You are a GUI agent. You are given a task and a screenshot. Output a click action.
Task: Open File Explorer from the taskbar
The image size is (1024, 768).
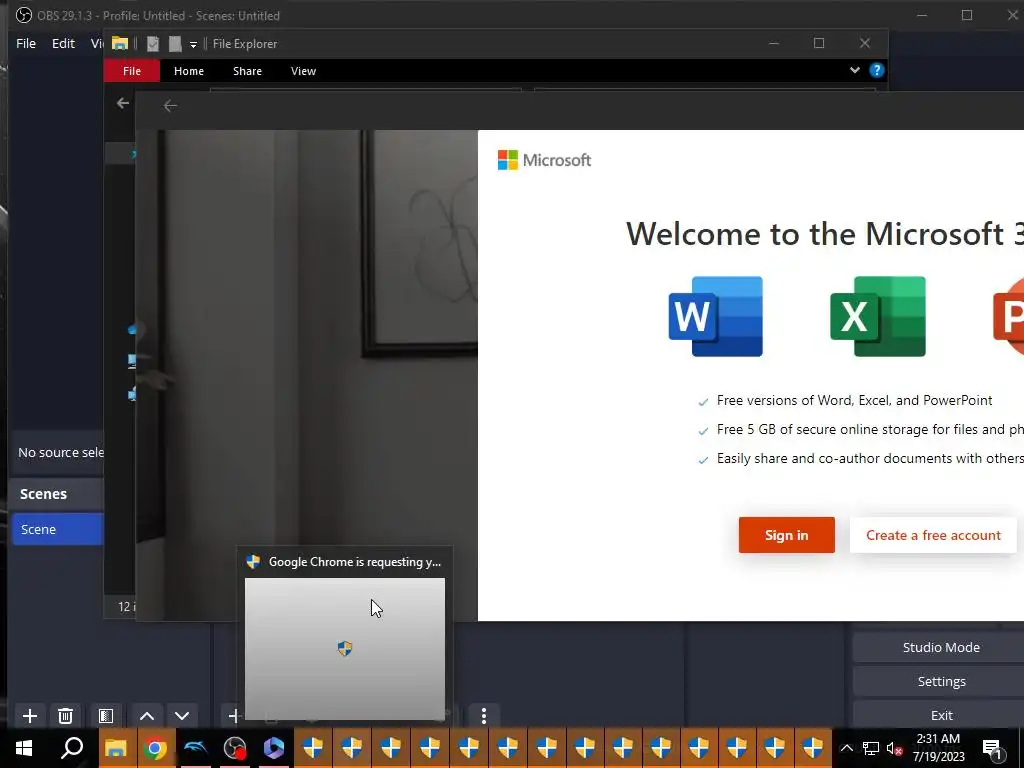116,748
